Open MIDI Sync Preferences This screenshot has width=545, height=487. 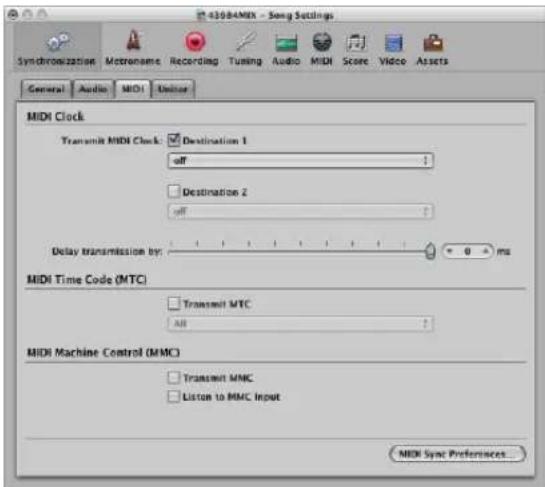point(457,454)
